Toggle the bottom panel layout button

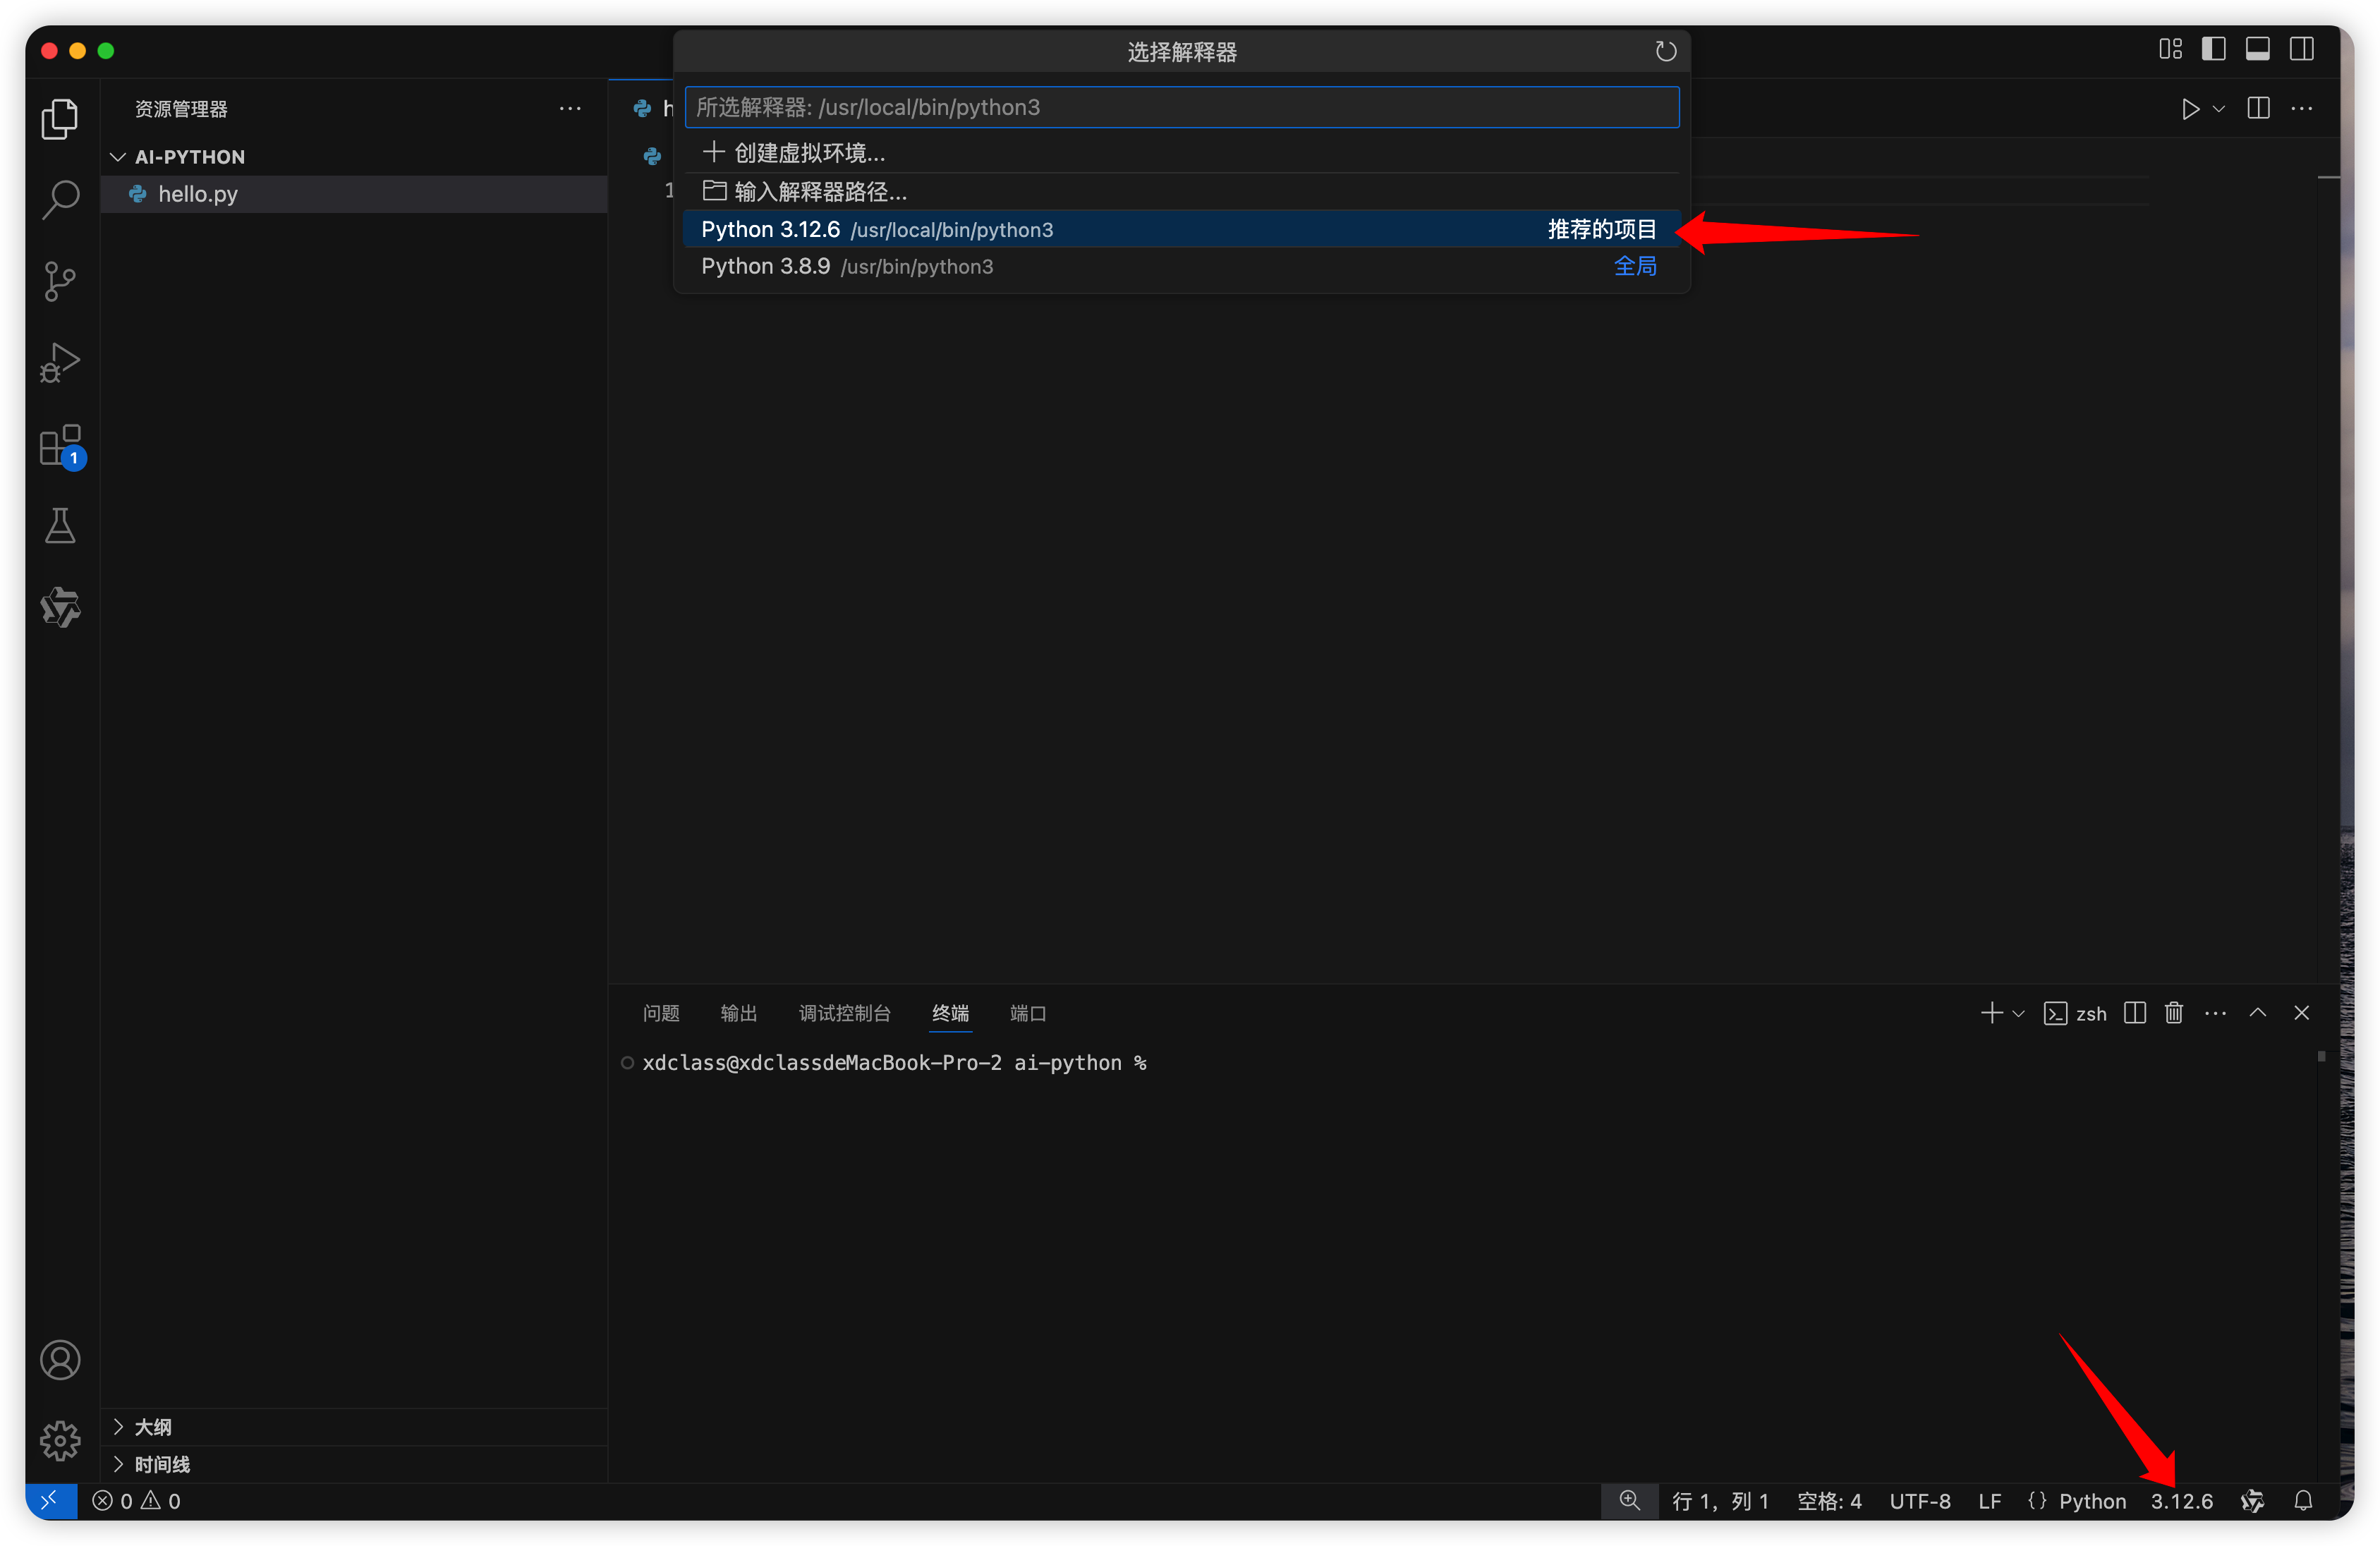click(x=2257, y=49)
